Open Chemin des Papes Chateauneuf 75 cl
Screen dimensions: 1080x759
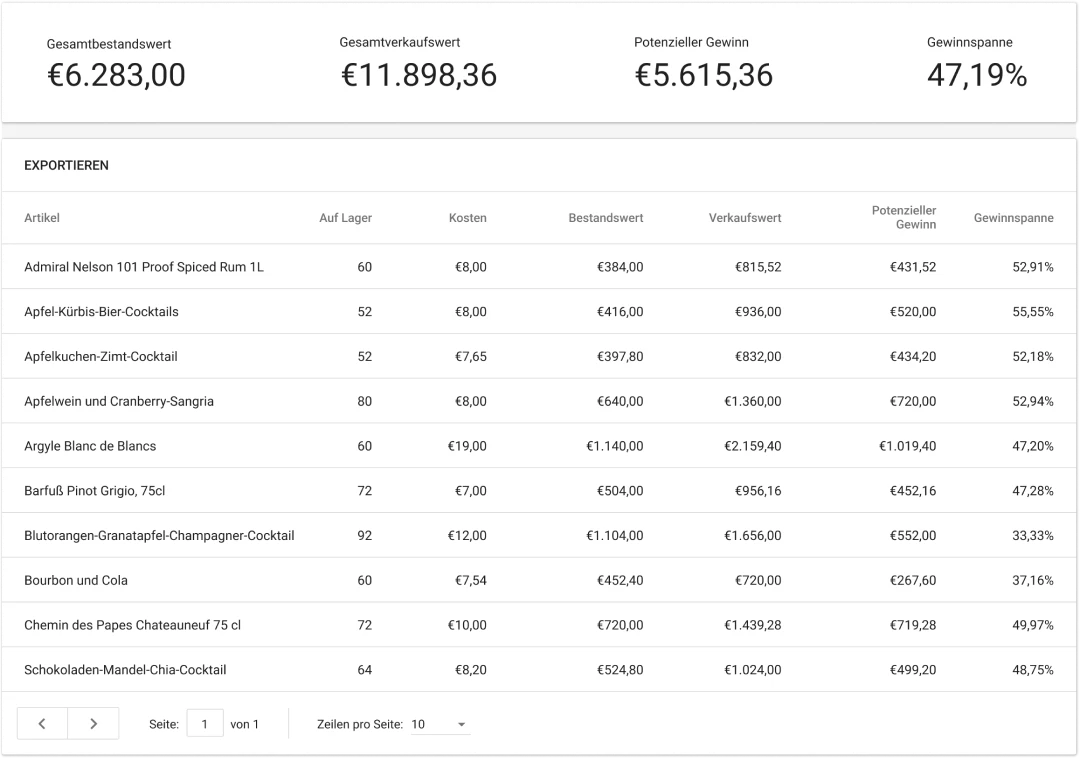pyautogui.click(x=132, y=625)
